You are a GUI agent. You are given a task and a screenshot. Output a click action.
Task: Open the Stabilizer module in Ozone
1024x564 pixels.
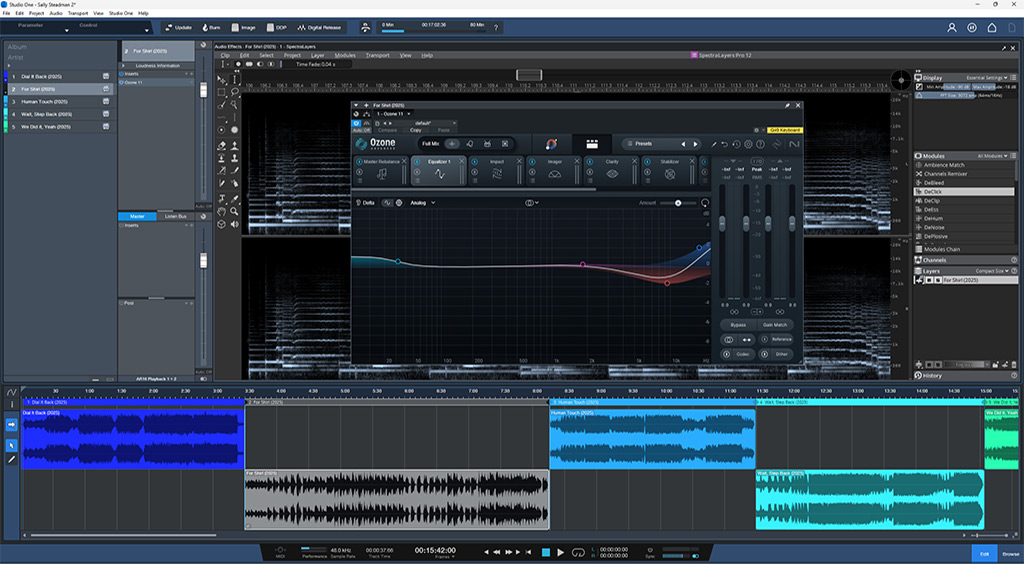pyautogui.click(x=669, y=170)
